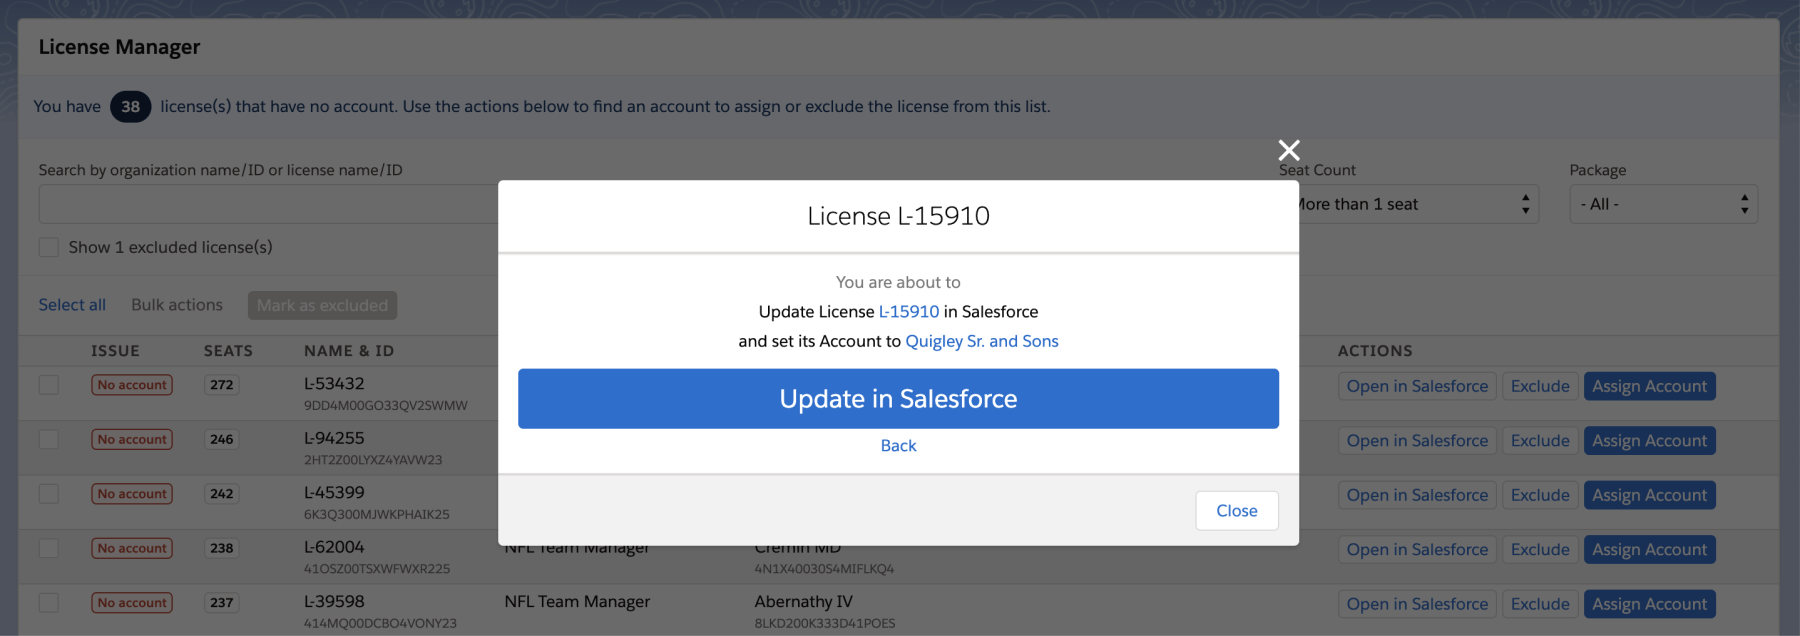
Task: Open the Package dropdown
Action: tap(1664, 204)
